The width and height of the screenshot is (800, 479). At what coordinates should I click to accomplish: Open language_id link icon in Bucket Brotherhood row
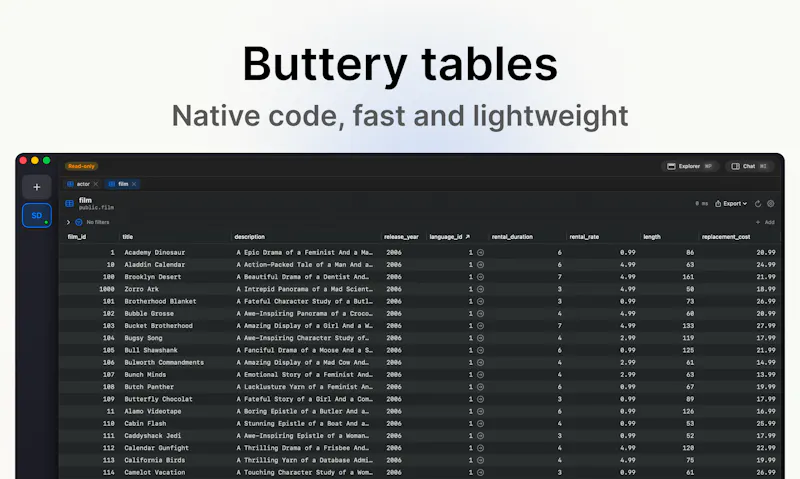(x=480, y=326)
